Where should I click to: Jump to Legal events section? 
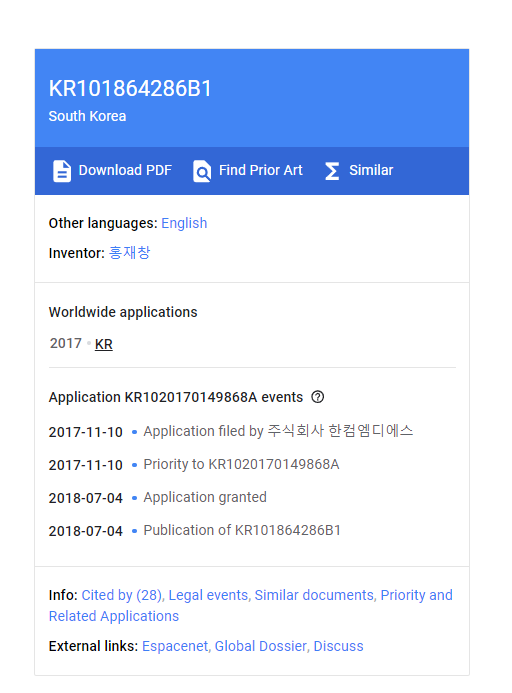point(208,595)
